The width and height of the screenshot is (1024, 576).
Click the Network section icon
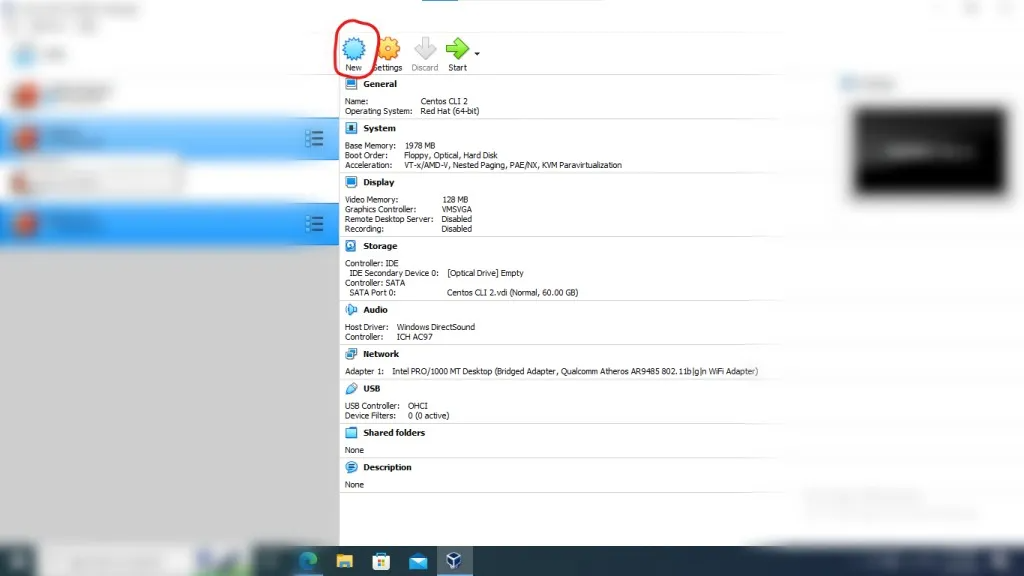click(351, 354)
